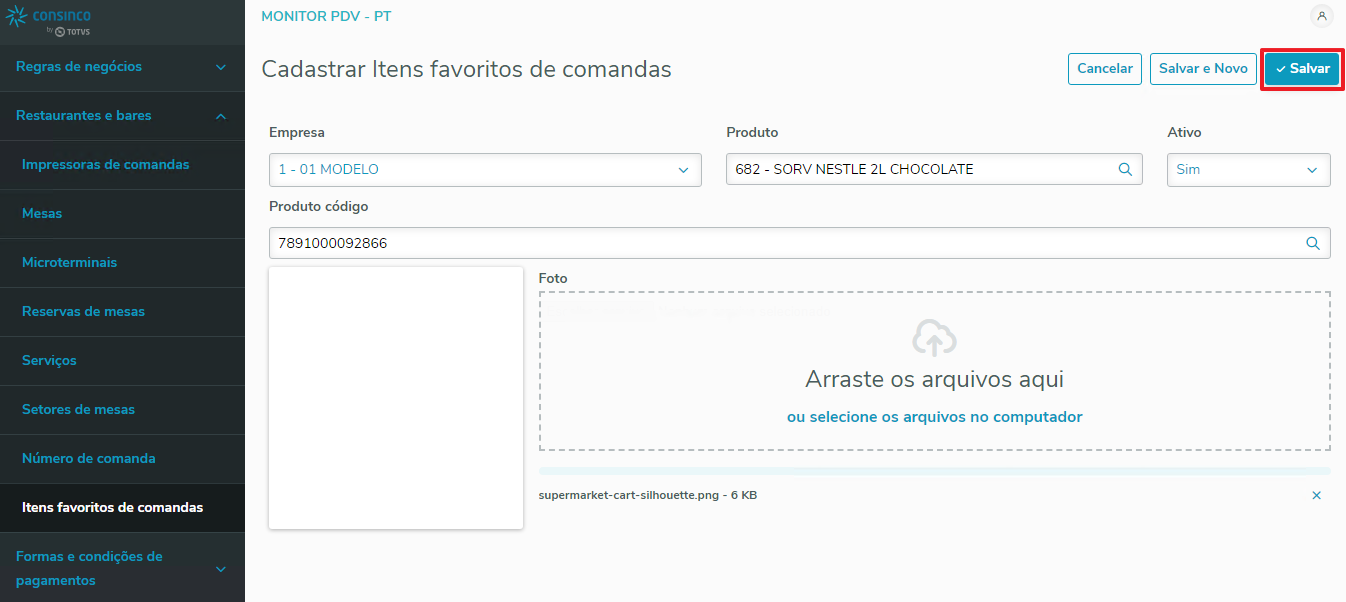
Task: Expand Regras de negócios menu
Action: (x=122, y=67)
